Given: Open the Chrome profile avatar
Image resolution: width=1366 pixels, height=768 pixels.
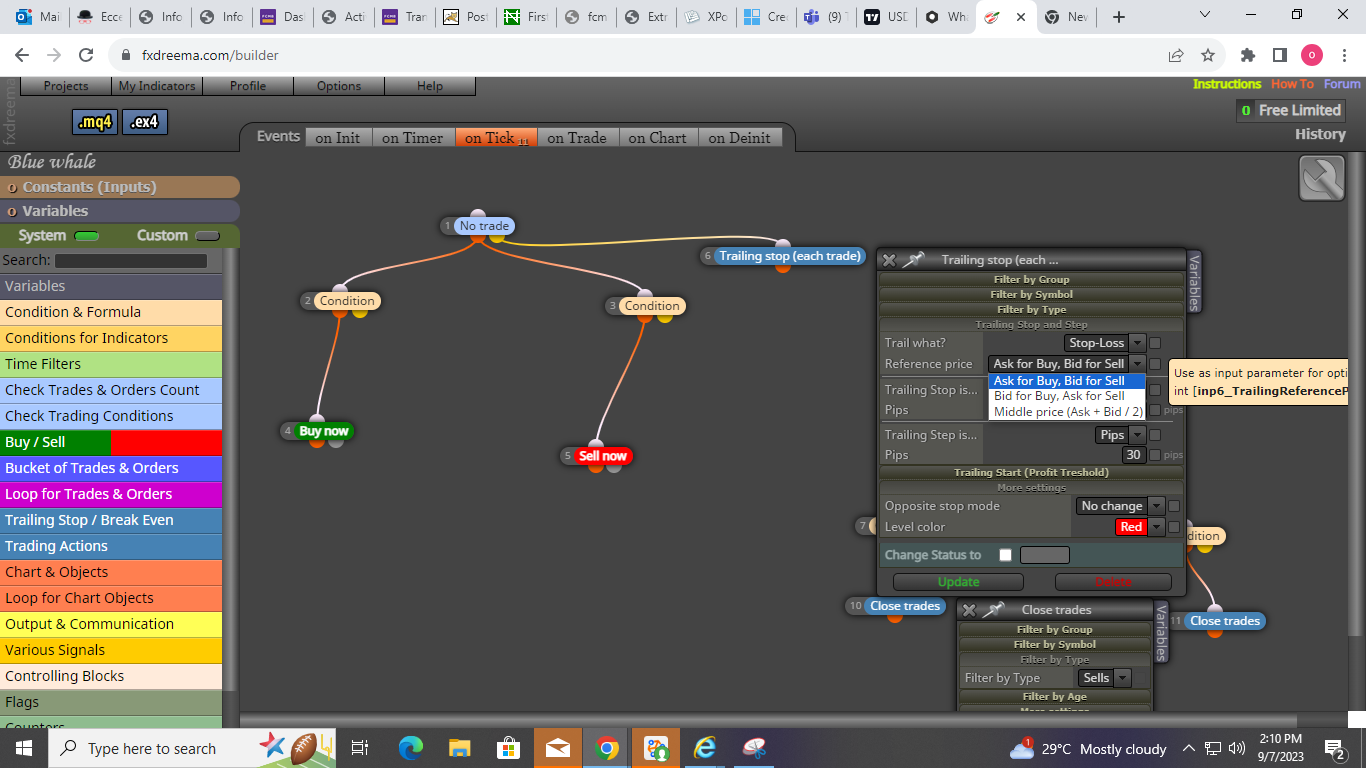Looking at the screenshot, I should 1311,56.
